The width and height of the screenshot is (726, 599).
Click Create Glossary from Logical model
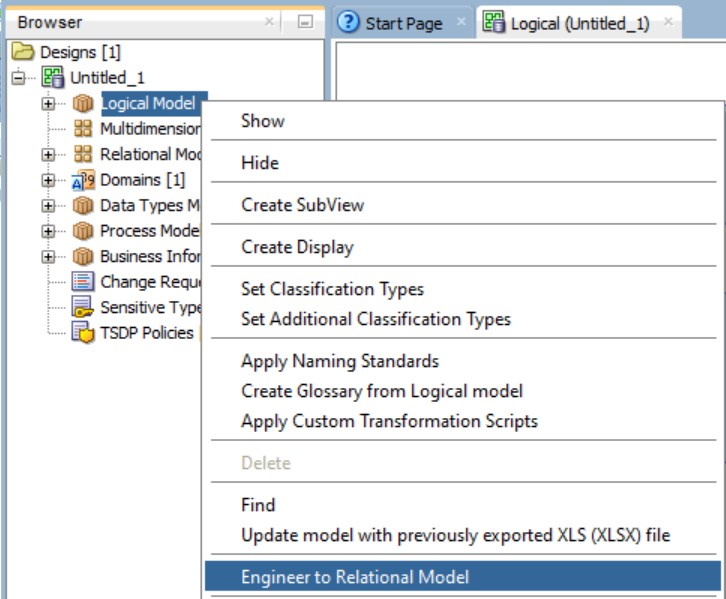[x=381, y=391]
